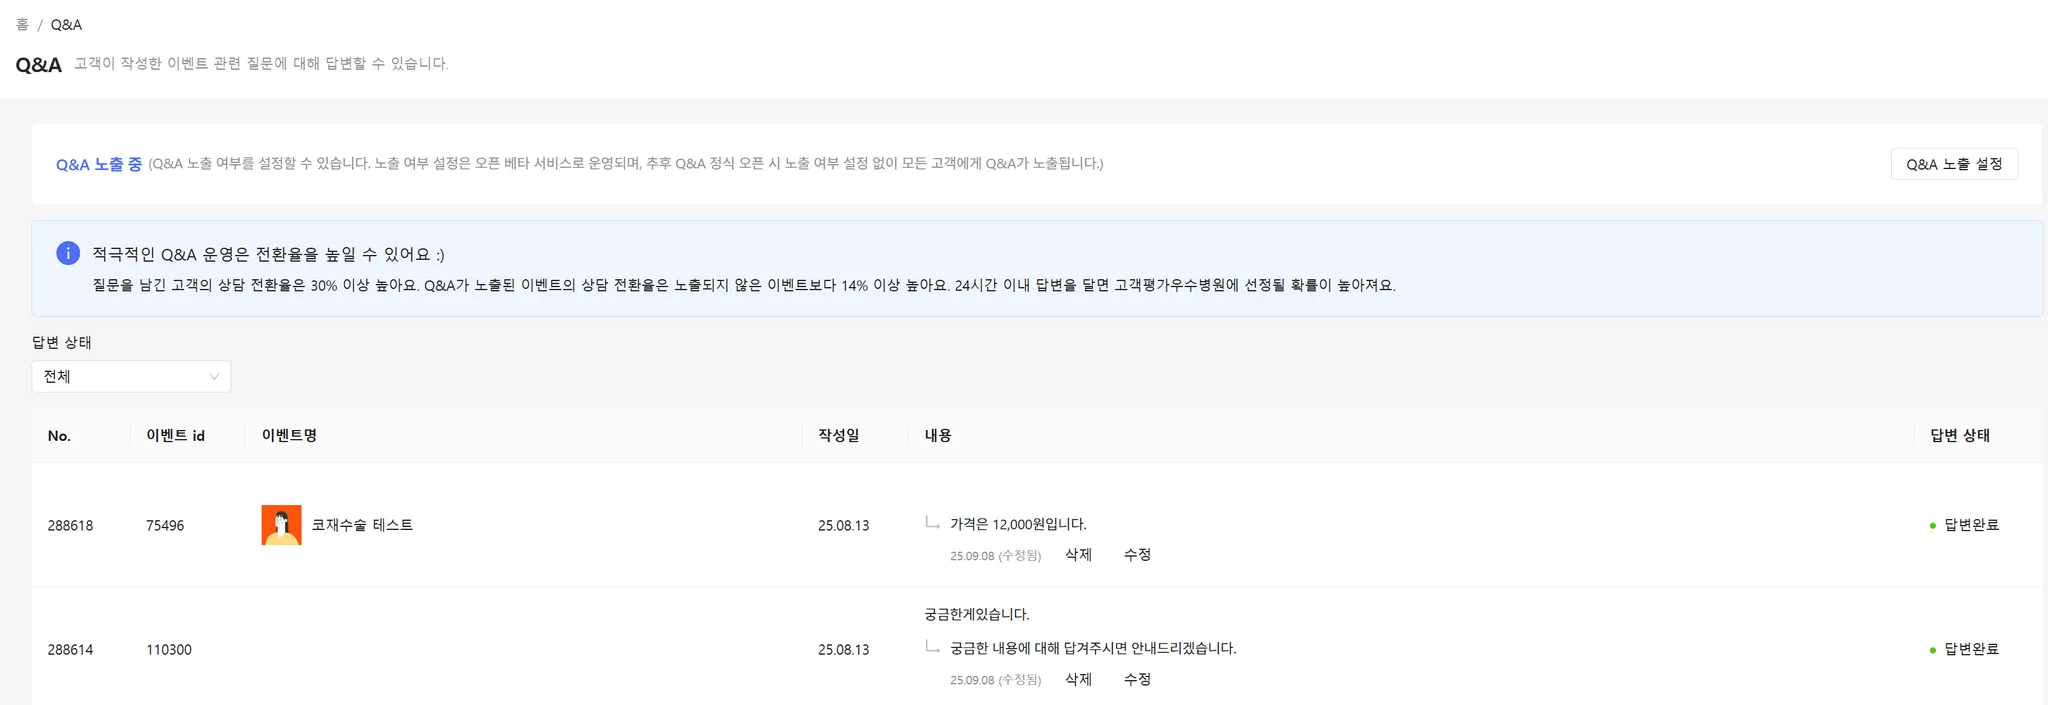Image resolution: width=2048 pixels, height=705 pixels.
Task: Select the question text 궁금한게있습니다.
Action: pyautogui.click(x=976, y=614)
